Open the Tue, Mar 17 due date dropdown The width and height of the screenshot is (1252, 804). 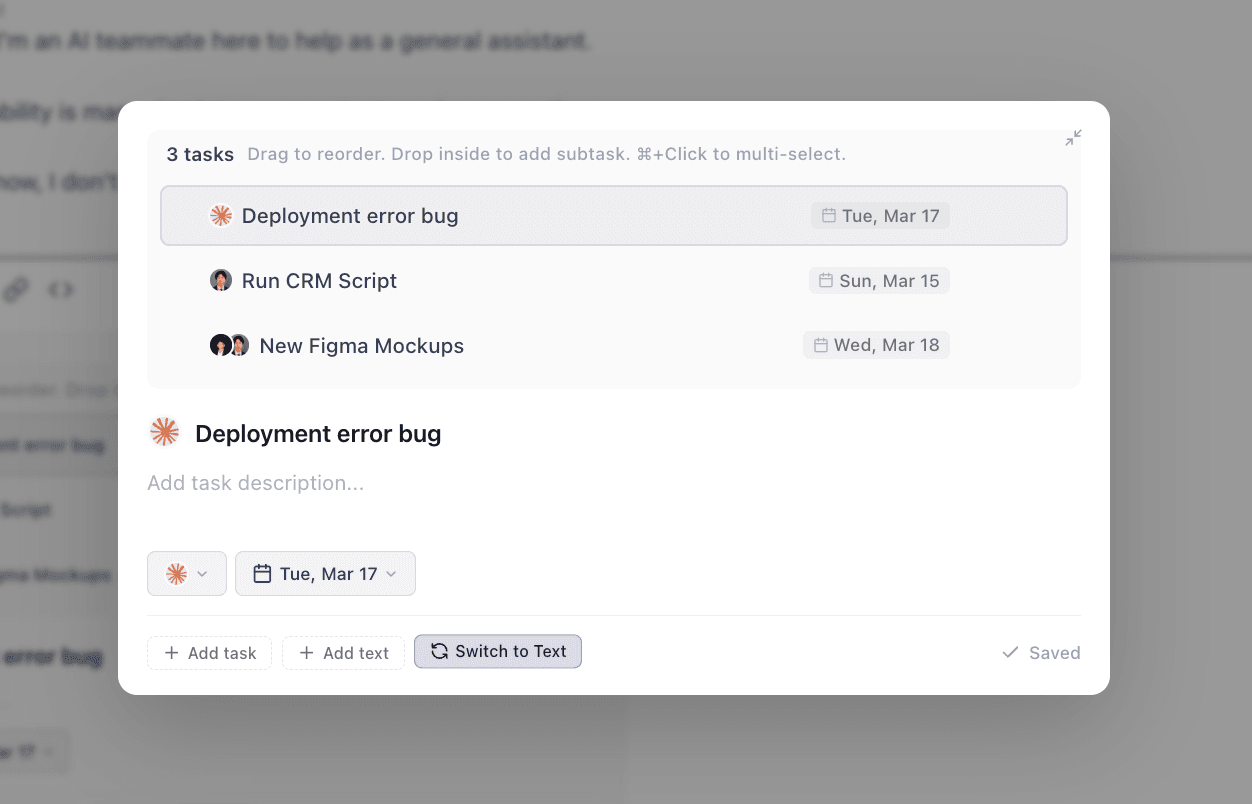tap(325, 574)
